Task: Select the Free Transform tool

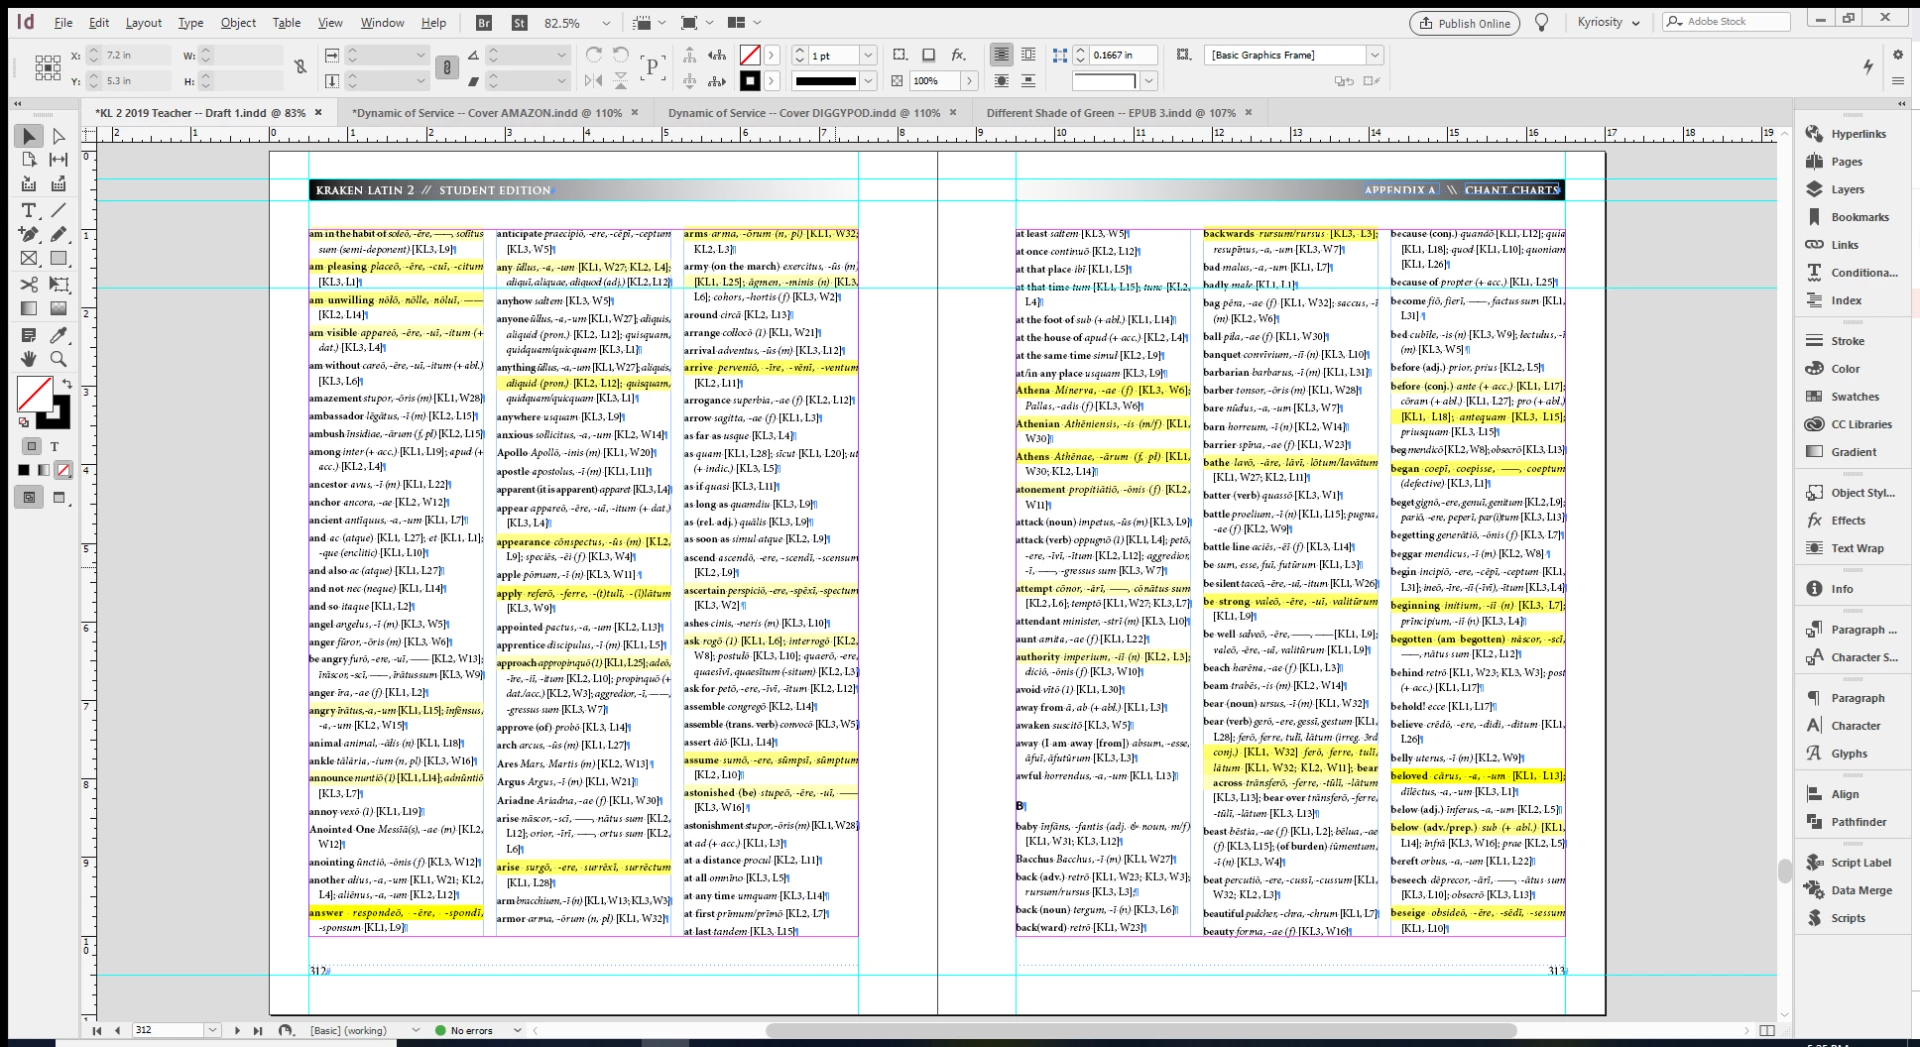Action: [x=59, y=285]
